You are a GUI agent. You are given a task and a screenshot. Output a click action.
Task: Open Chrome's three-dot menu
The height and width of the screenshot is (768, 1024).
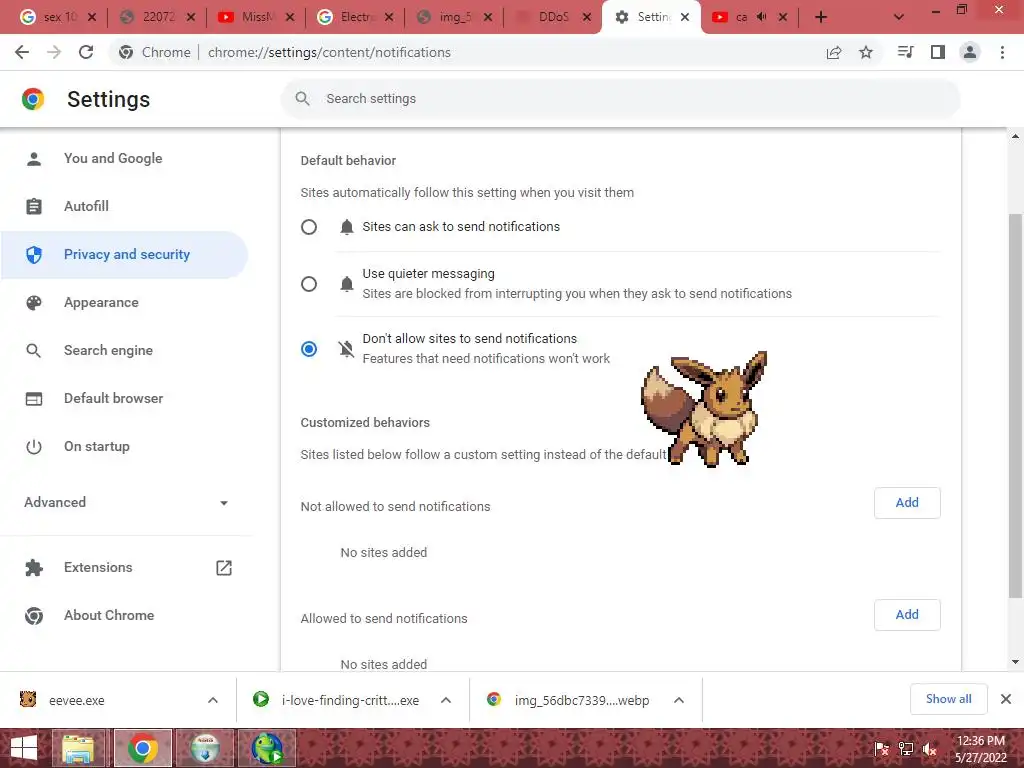click(1002, 52)
